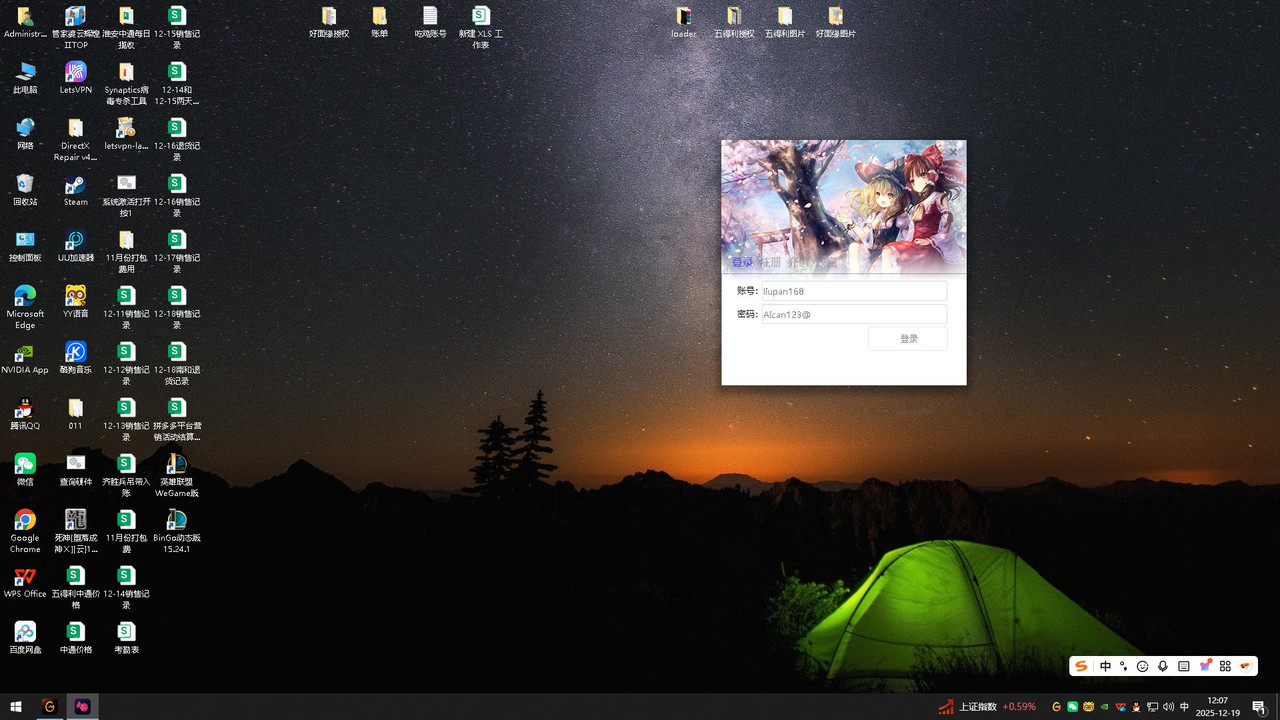Open the taskbar clock showing 12:07
Viewport: 1280px width, 720px height.
1217,707
